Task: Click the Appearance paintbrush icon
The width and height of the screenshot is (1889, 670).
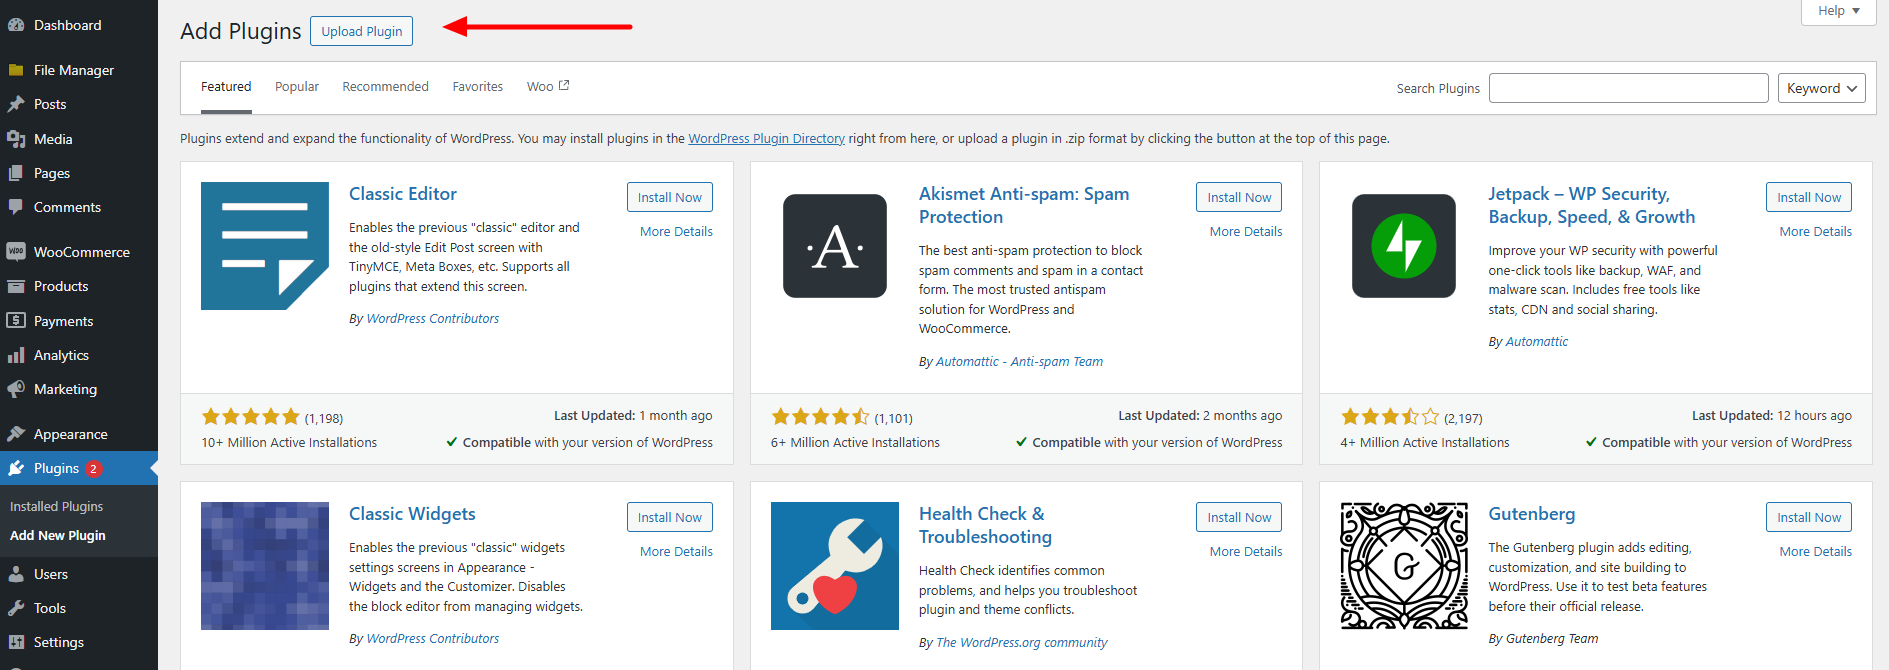Action: 16,434
